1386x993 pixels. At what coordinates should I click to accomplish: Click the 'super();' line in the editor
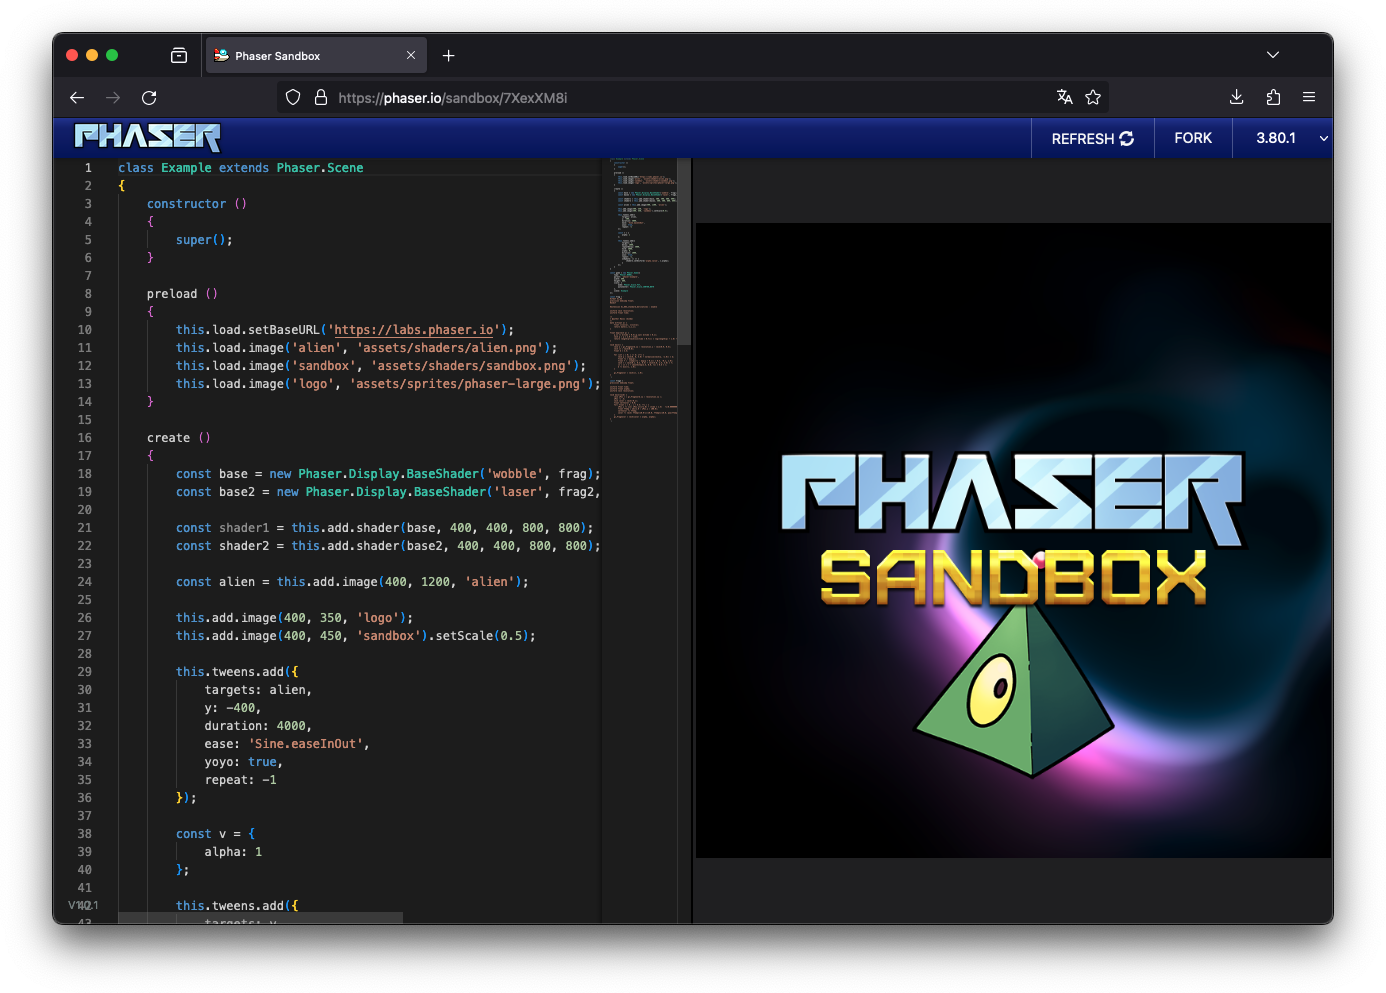pyautogui.click(x=204, y=240)
